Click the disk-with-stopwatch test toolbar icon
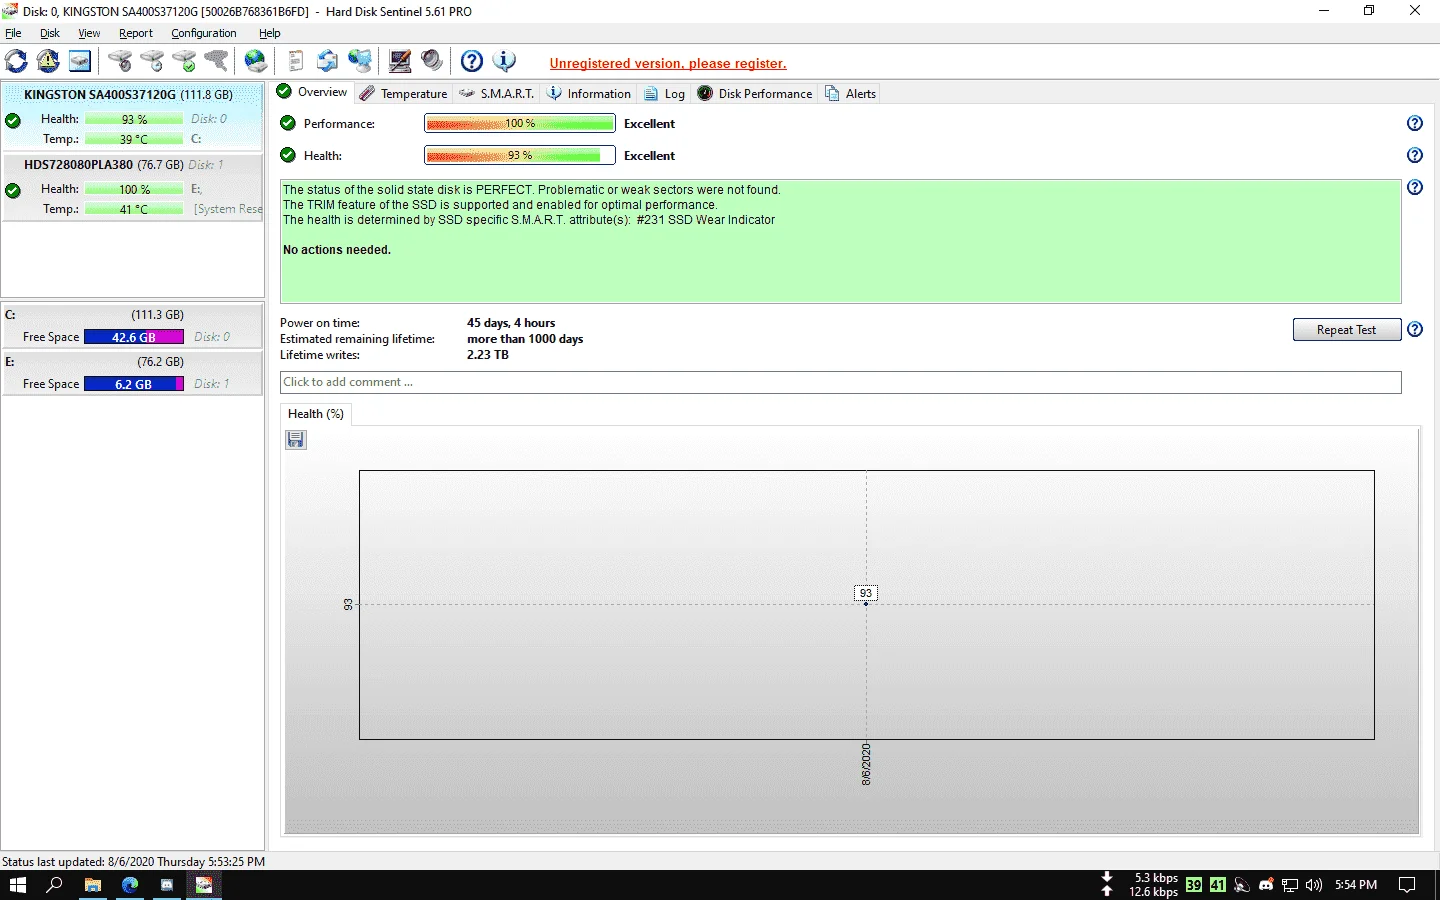This screenshot has width=1440, height=900. tap(152, 61)
